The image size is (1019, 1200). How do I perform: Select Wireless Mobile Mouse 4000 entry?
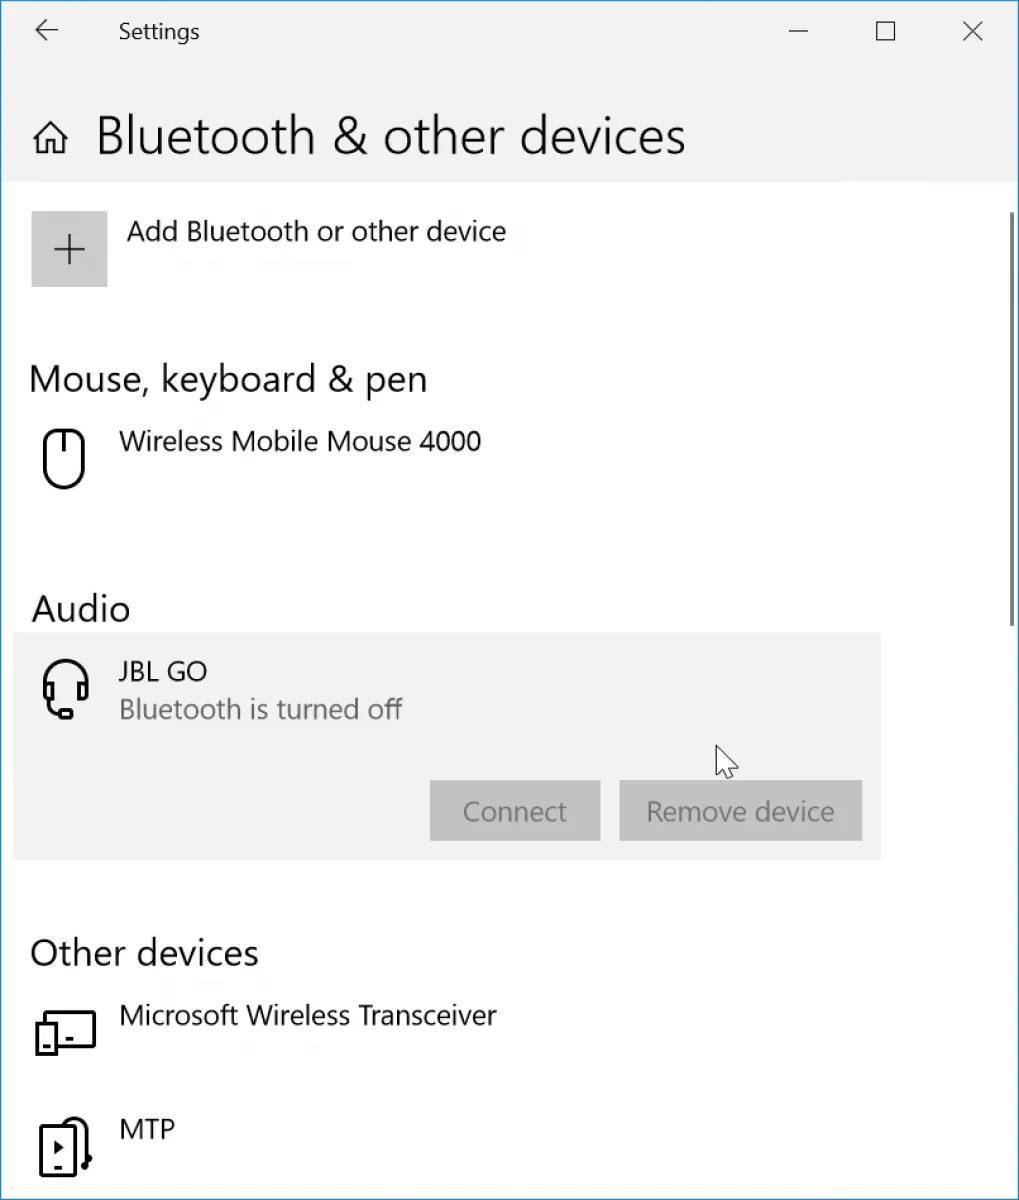[300, 441]
